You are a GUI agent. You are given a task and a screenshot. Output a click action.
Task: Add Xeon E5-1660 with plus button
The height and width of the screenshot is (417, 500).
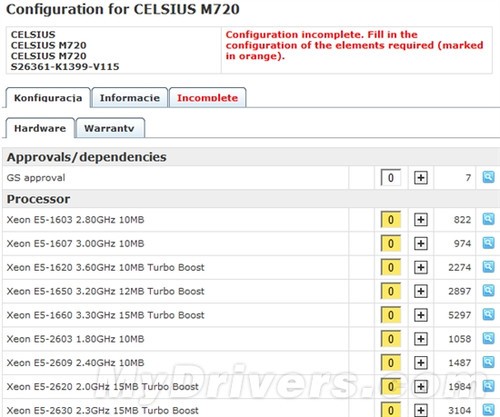421,315
